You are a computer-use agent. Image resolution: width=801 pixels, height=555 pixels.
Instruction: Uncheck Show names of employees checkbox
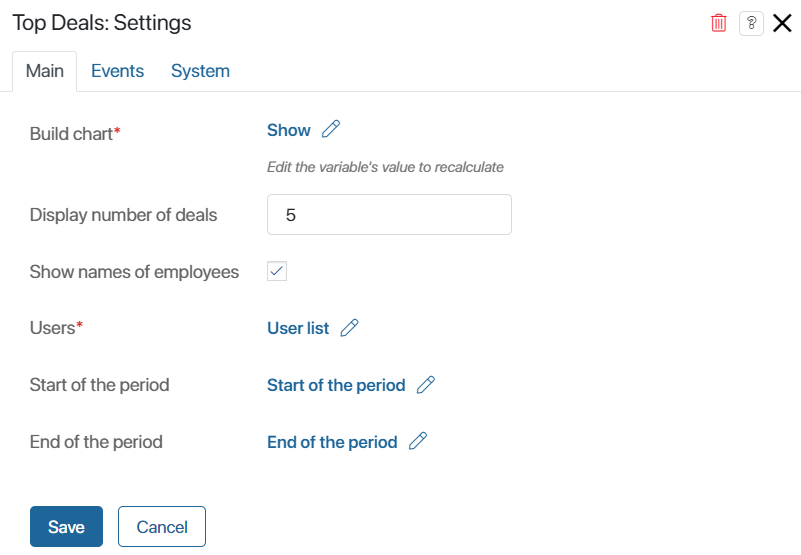pos(277,271)
